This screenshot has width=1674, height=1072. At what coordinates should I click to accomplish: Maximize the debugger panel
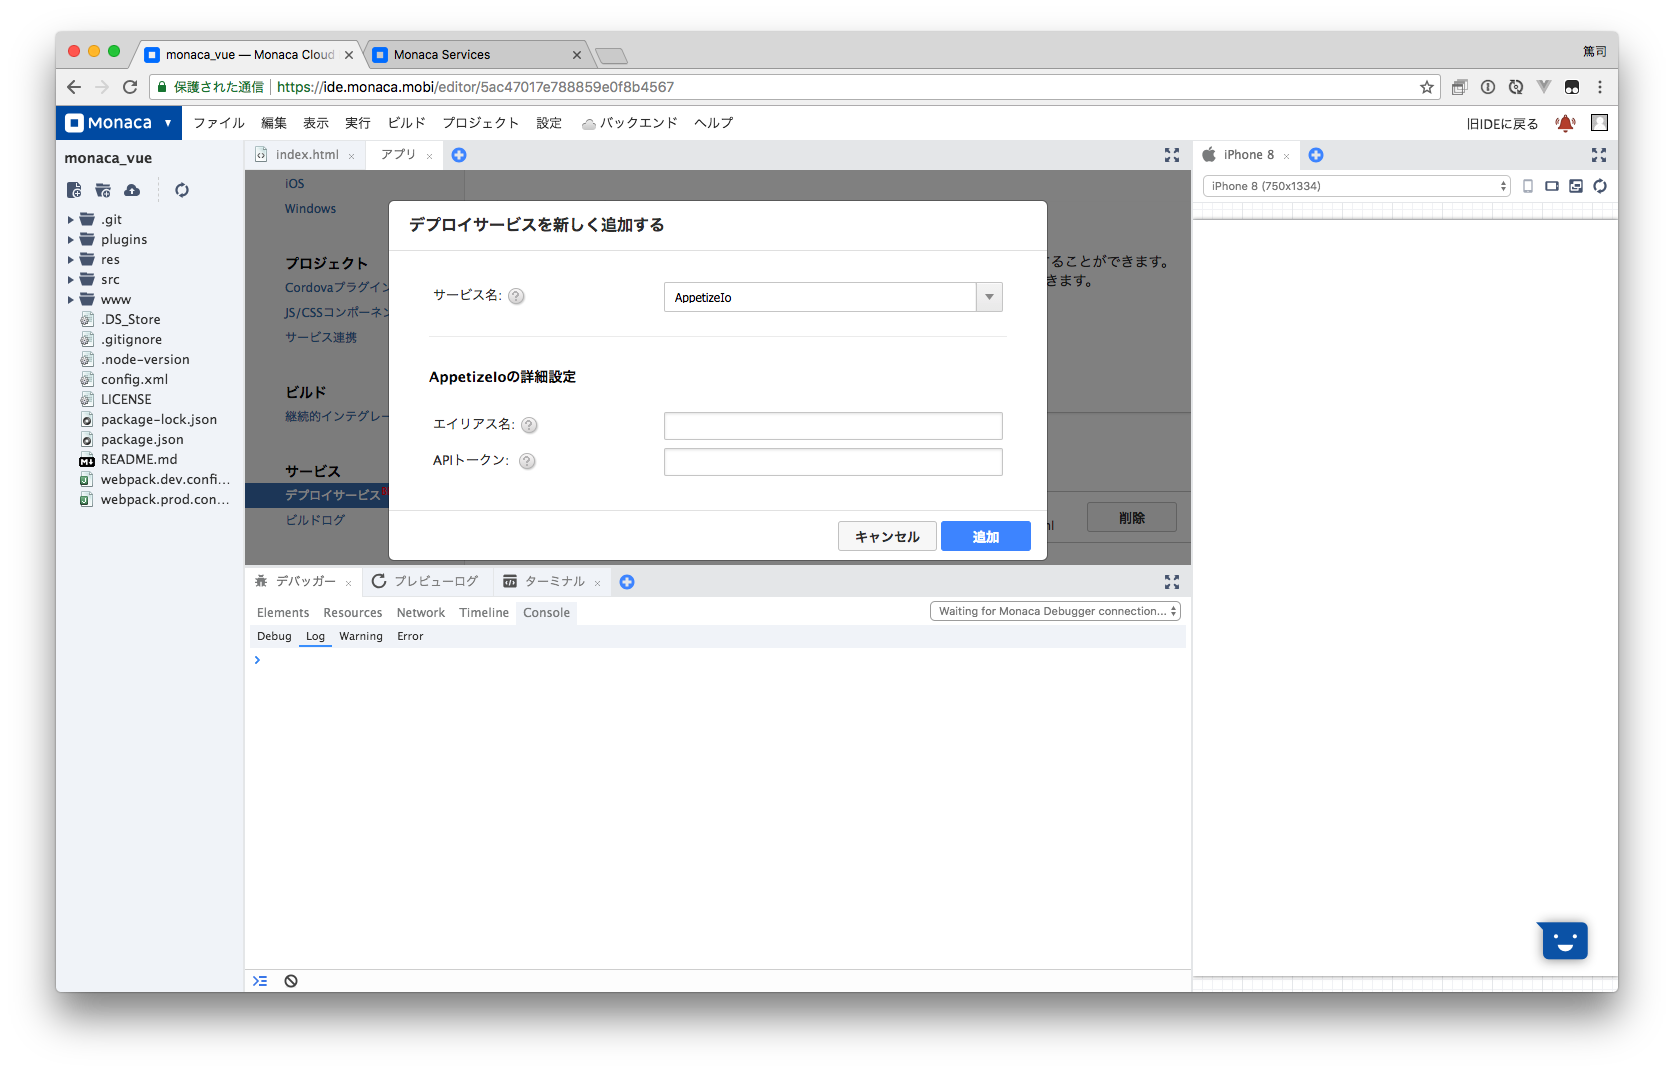[1172, 582]
